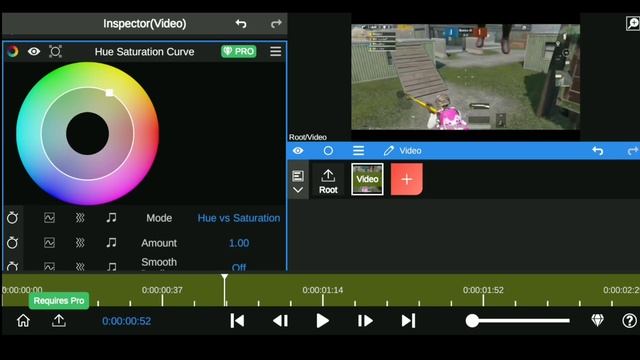This screenshot has width=640, height=360.
Task: Click inside the hue color wheel
Action: tap(87, 133)
